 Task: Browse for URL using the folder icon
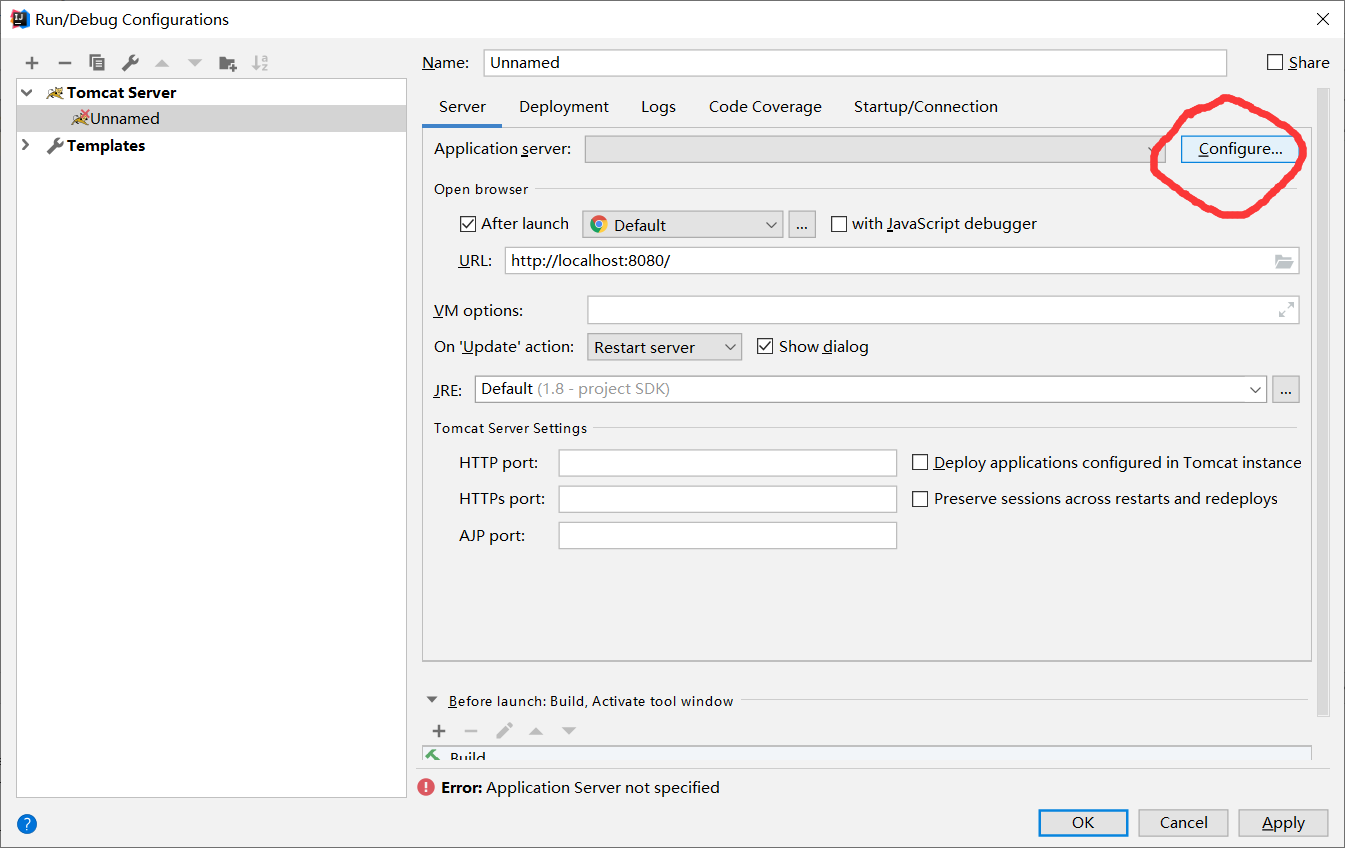pos(1284,261)
